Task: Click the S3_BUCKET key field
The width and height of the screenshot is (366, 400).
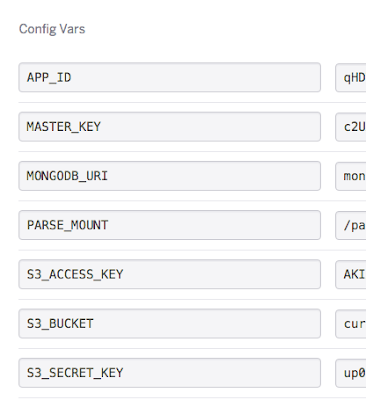Action: coord(170,324)
